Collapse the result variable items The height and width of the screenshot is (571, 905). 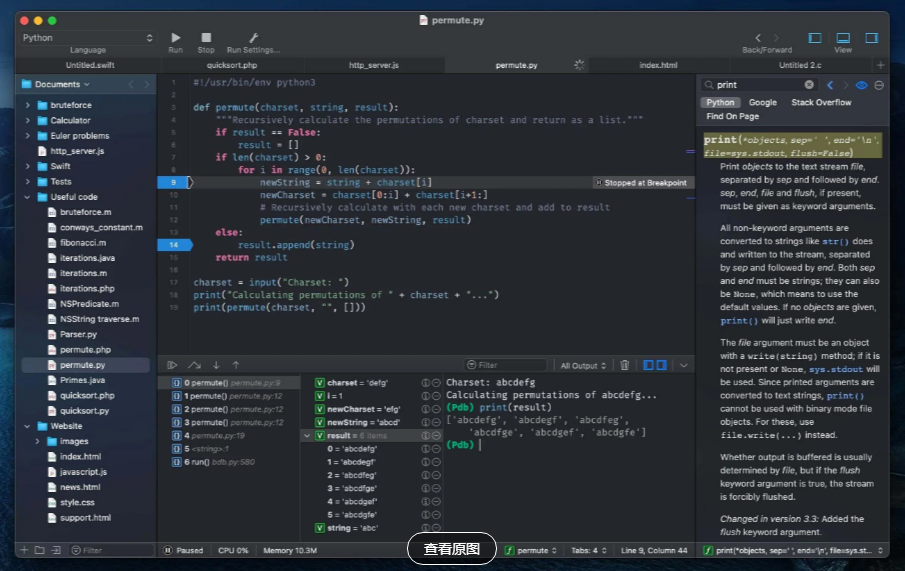click(307, 436)
